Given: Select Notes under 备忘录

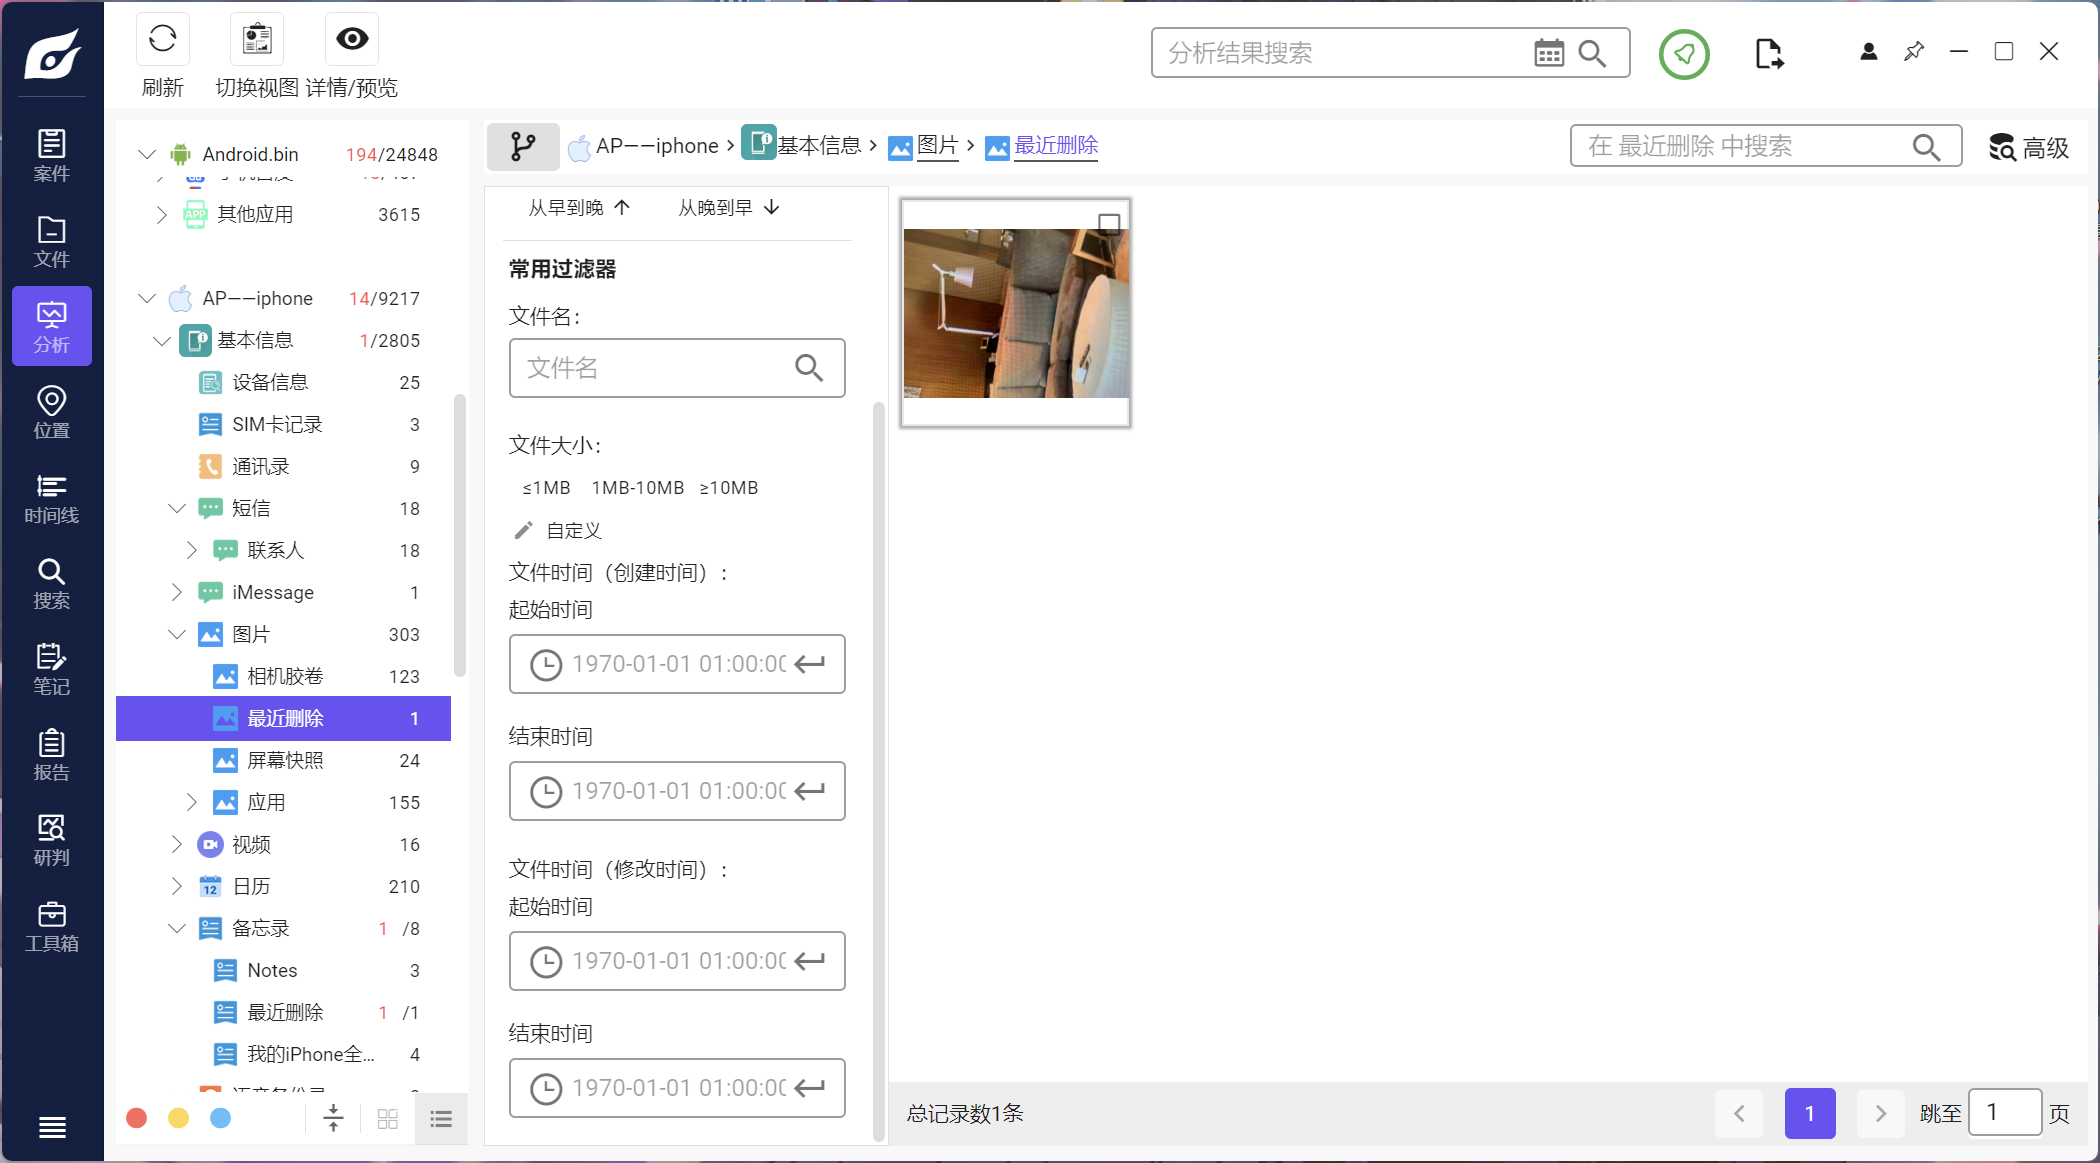Looking at the screenshot, I should (x=284, y=970).
